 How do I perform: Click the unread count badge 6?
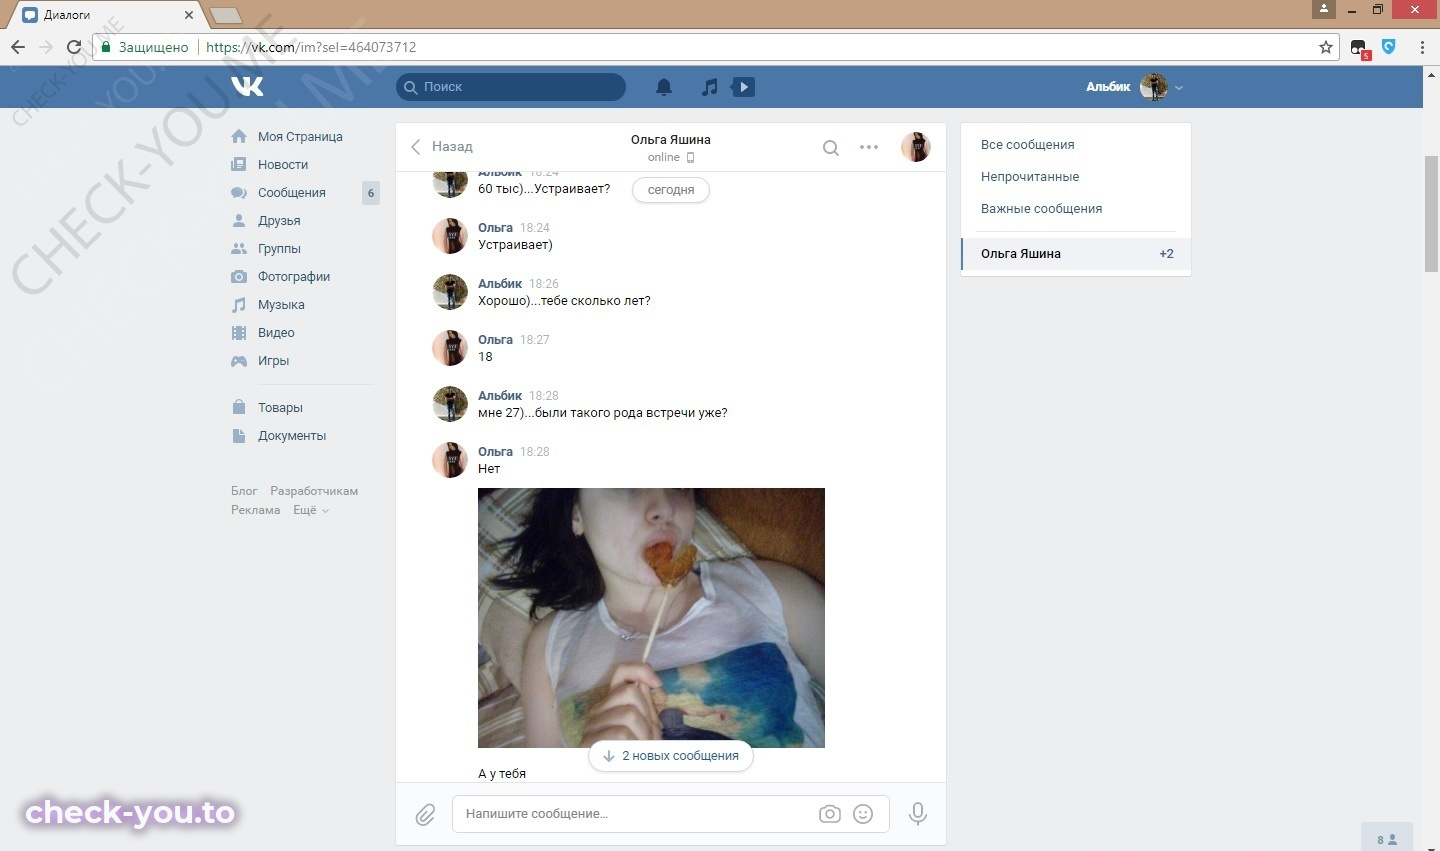(x=371, y=193)
